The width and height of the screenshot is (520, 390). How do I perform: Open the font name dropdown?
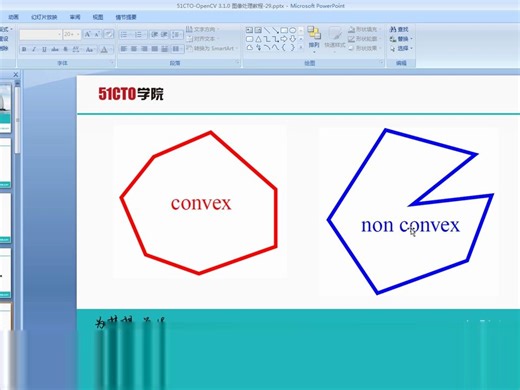coord(60,34)
